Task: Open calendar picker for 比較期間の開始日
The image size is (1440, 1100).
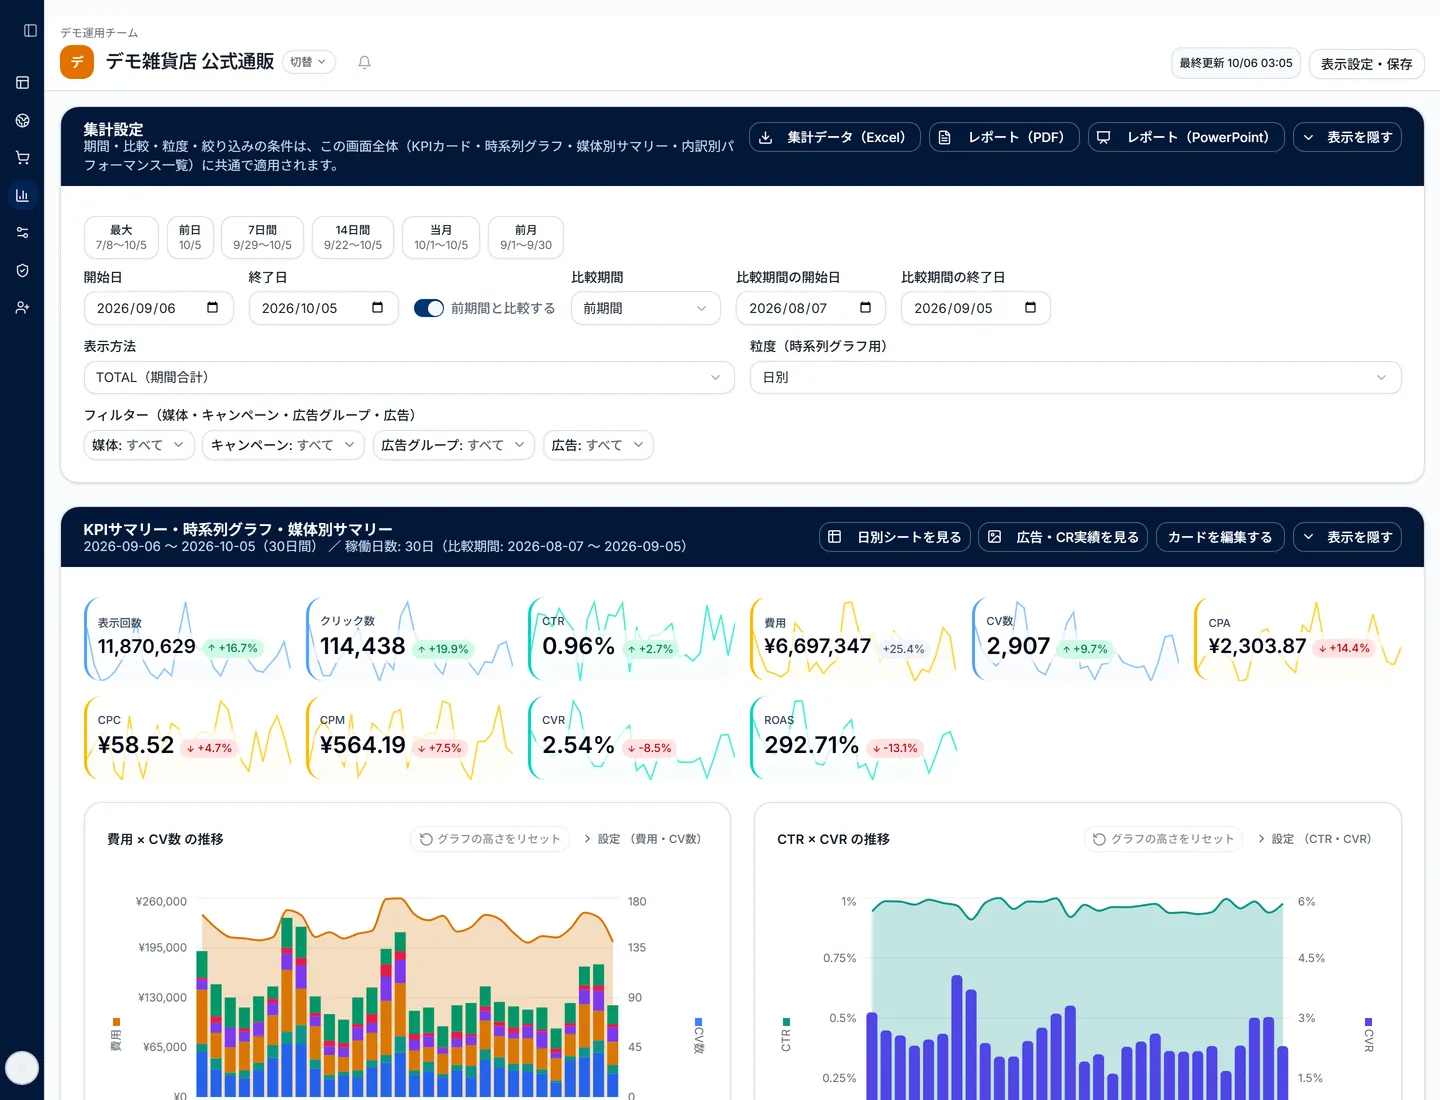Action: pyautogui.click(x=866, y=308)
